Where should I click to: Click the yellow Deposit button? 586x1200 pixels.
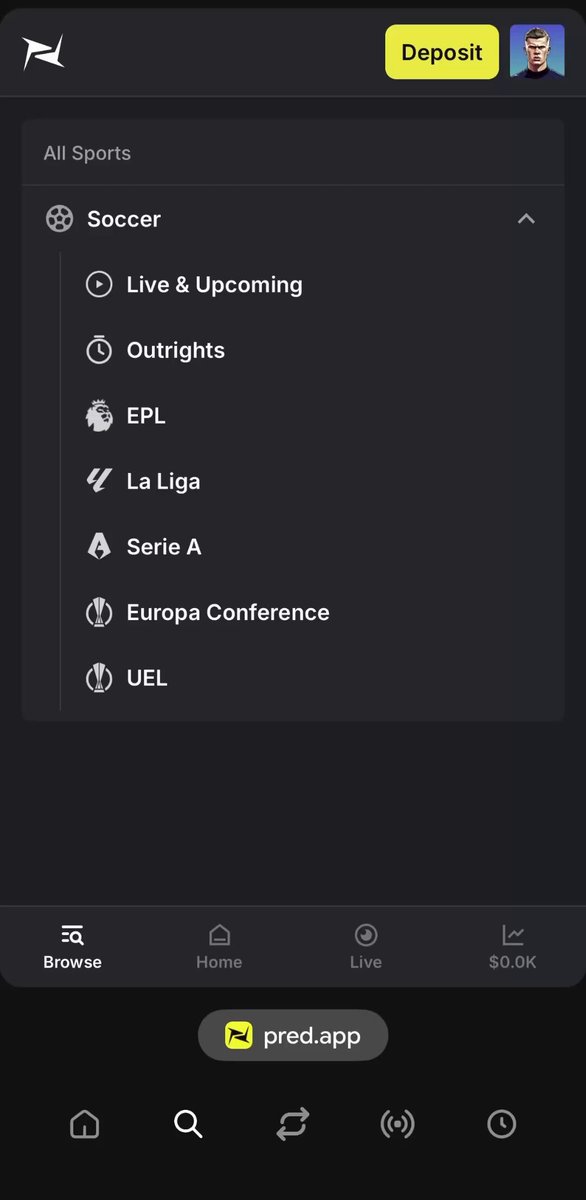point(442,52)
